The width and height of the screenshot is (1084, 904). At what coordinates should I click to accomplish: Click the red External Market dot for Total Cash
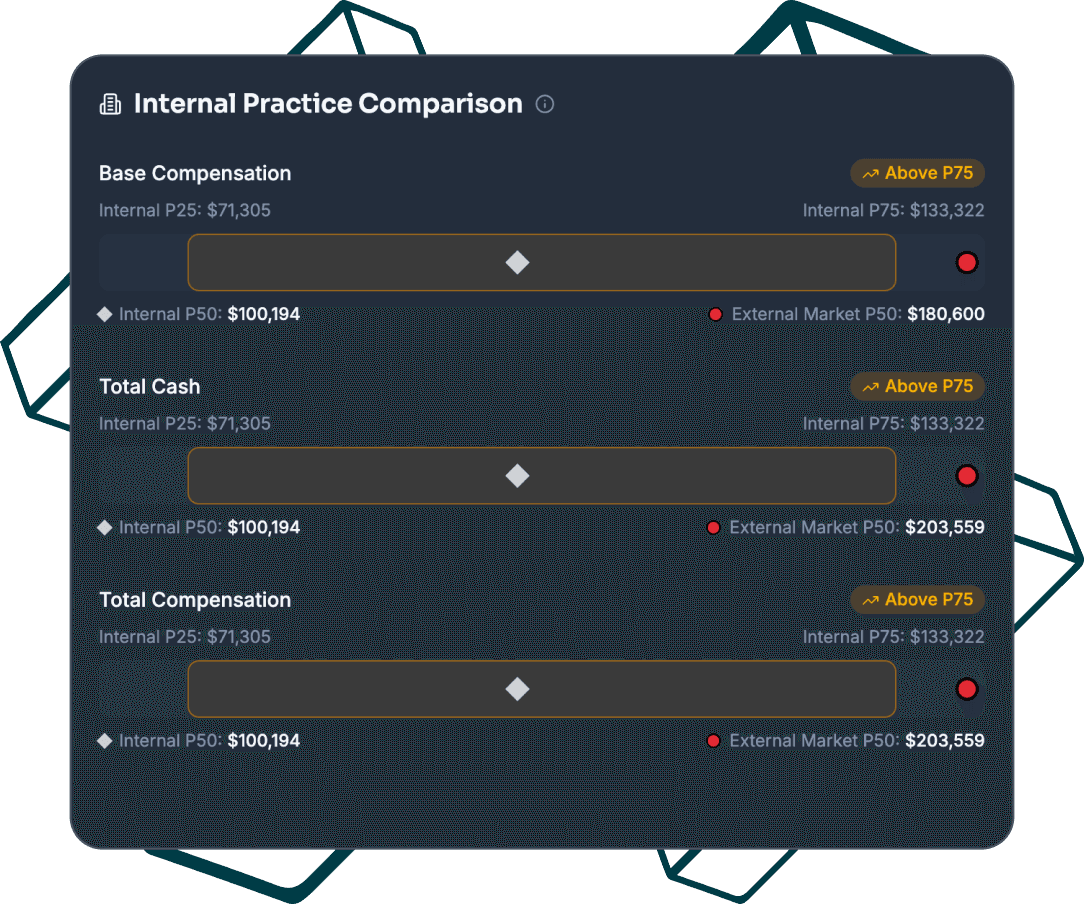(x=966, y=475)
